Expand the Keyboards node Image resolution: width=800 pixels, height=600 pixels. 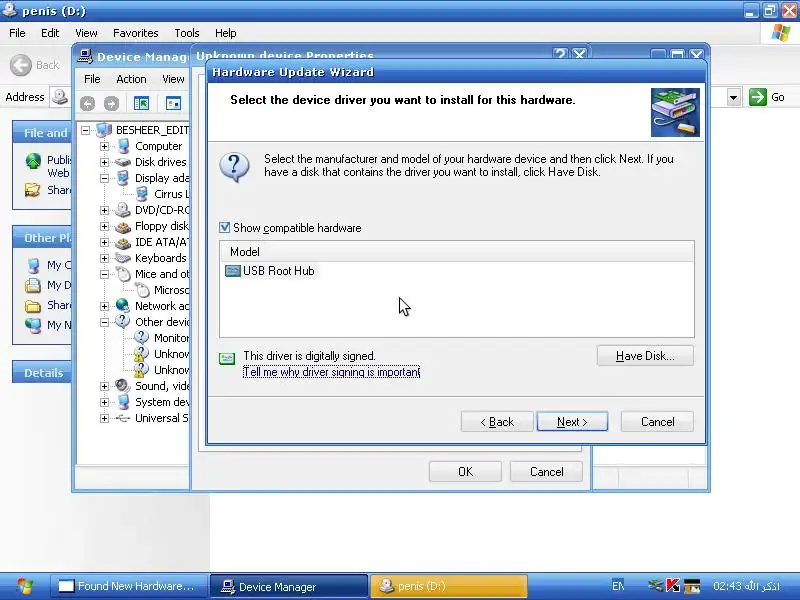[x=105, y=258]
